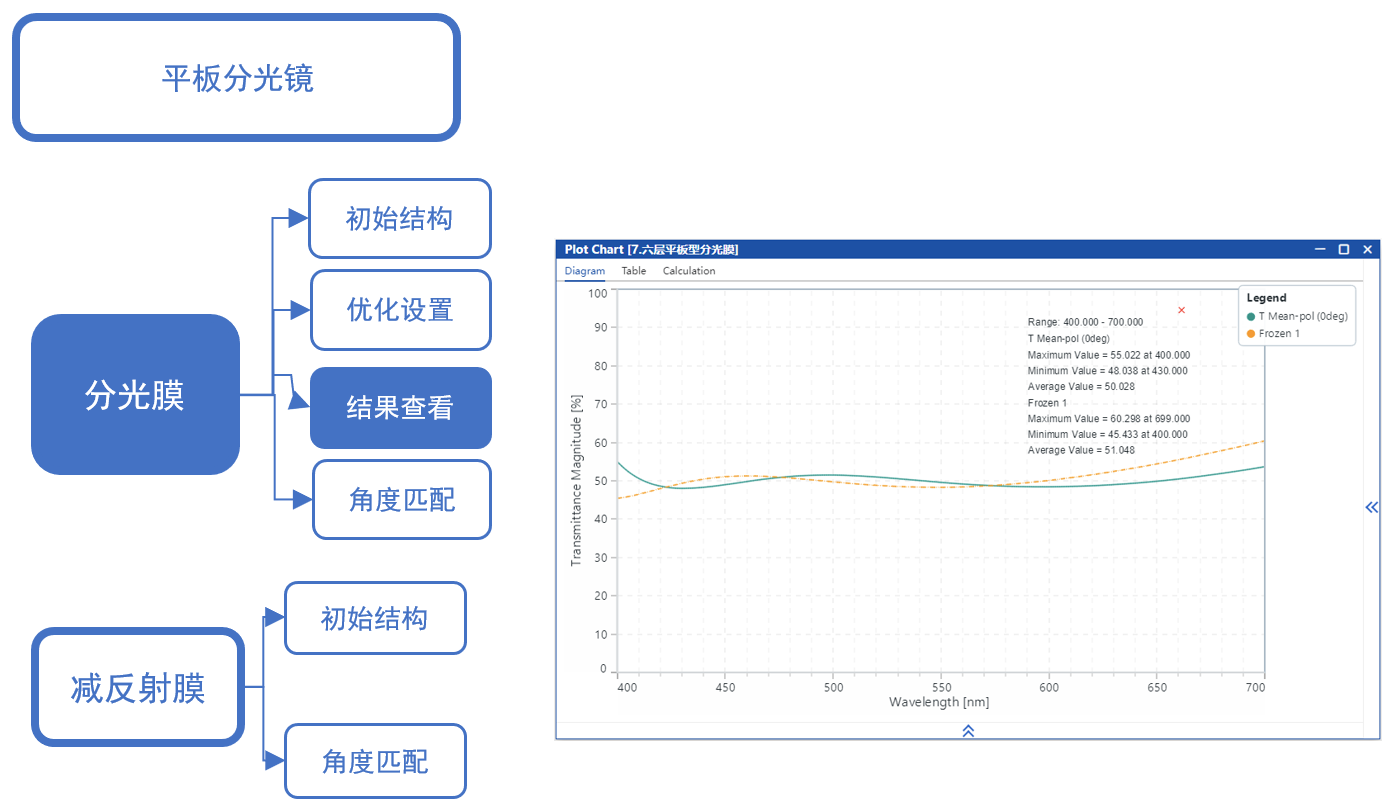Minimize the Plot Chart window
This screenshot has height=805, width=1389.
(x=1320, y=249)
